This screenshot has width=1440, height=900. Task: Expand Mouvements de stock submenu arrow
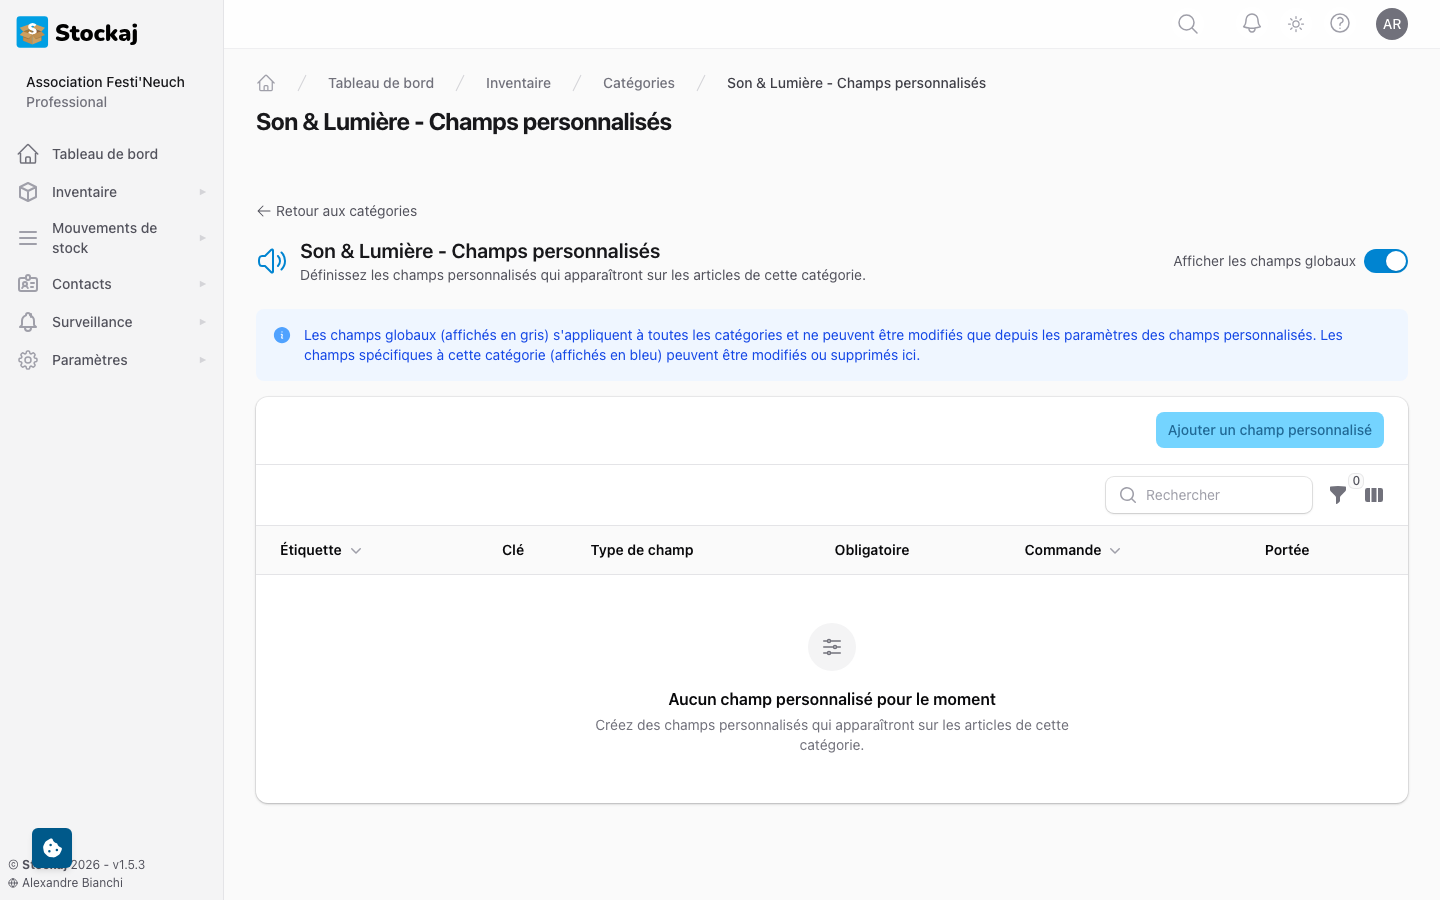pyautogui.click(x=202, y=238)
